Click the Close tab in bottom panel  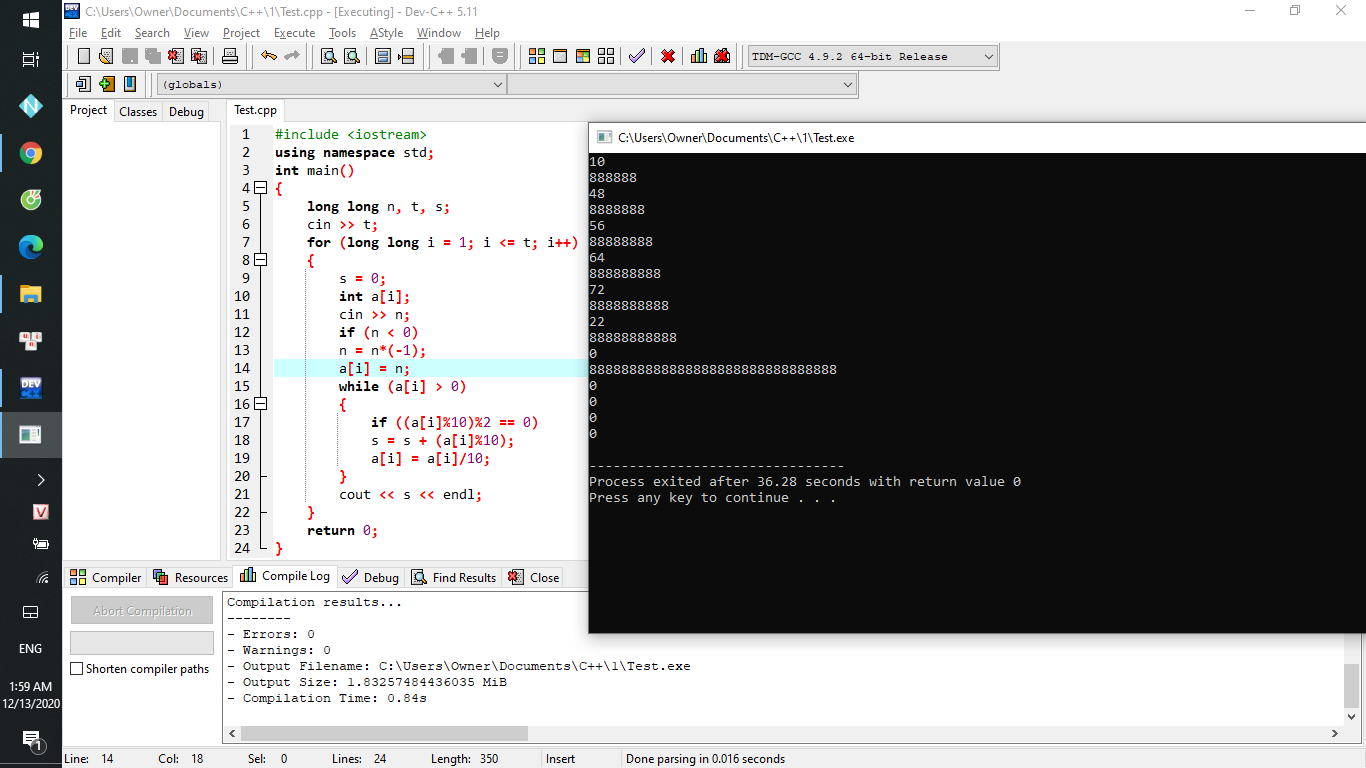(534, 578)
